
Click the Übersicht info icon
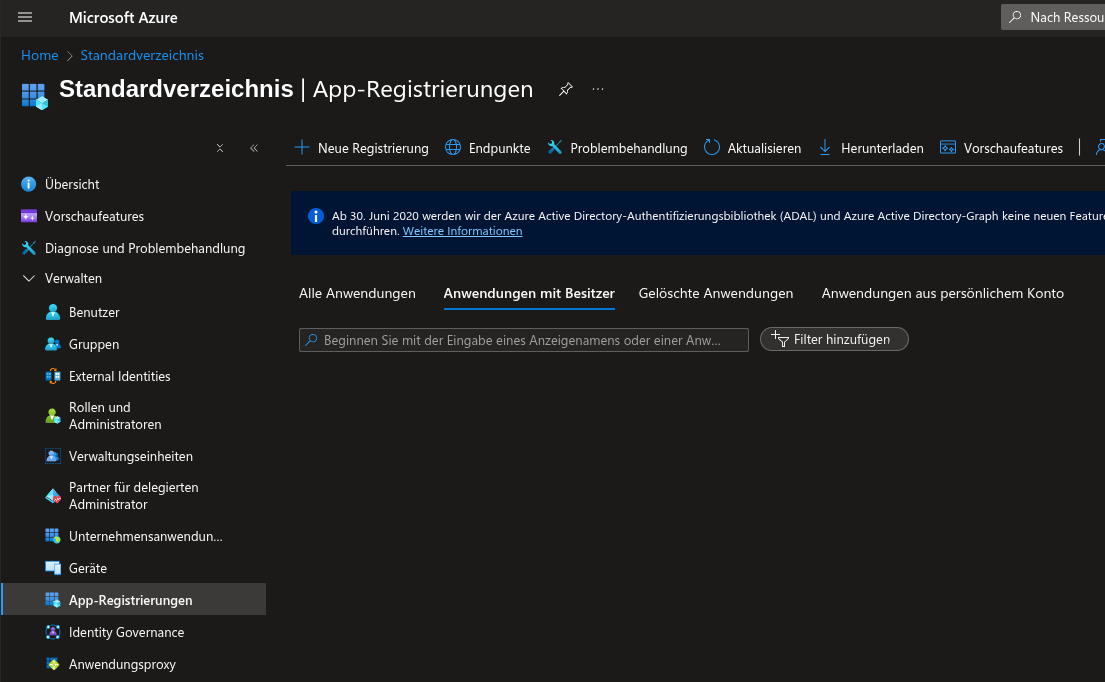point(29,184)
